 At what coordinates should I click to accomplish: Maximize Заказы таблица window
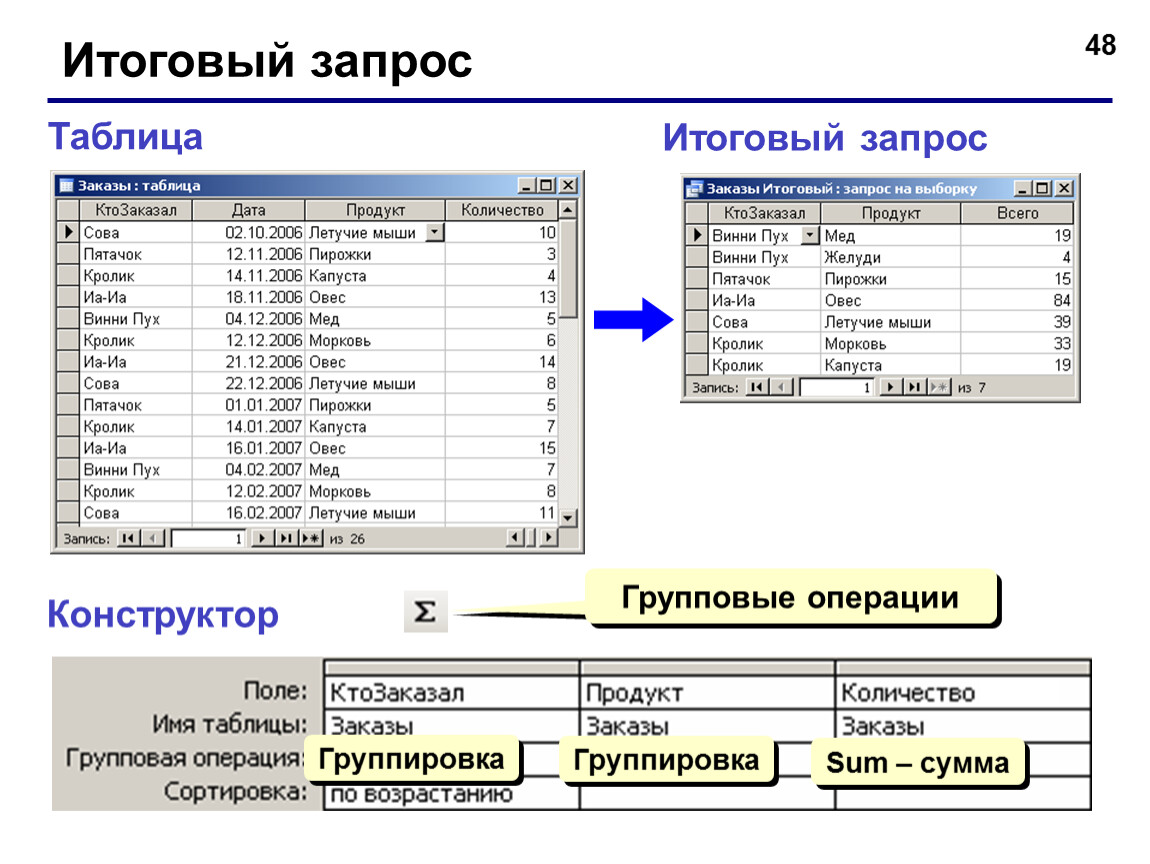pyautogui.click(x=546, y=186)
